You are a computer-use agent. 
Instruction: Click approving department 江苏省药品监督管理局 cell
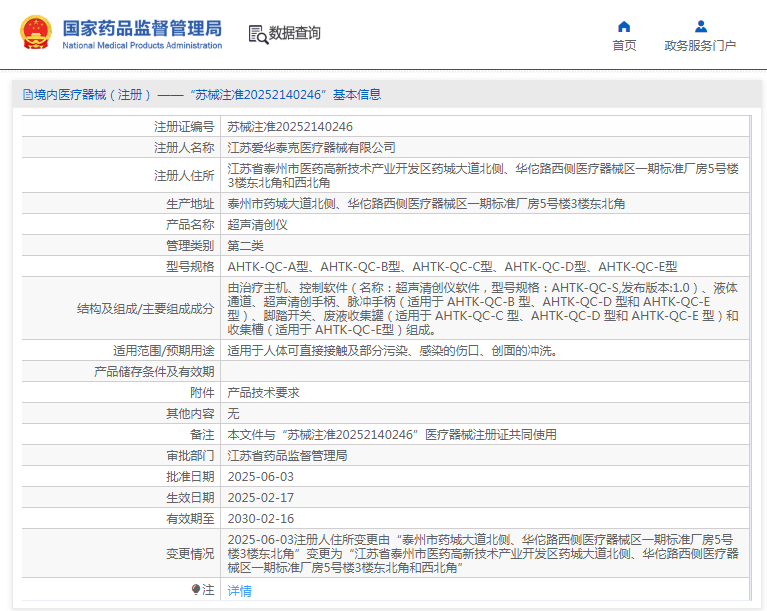coord(287,456)
